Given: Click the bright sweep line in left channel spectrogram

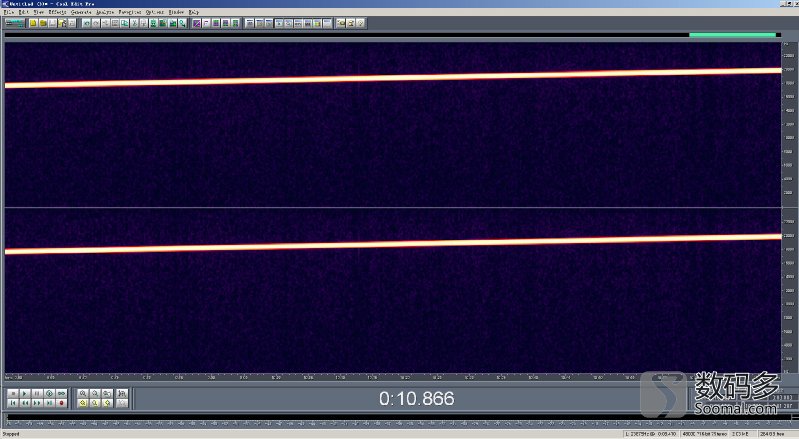Looking at the screenshot, I should coord(393,78).
